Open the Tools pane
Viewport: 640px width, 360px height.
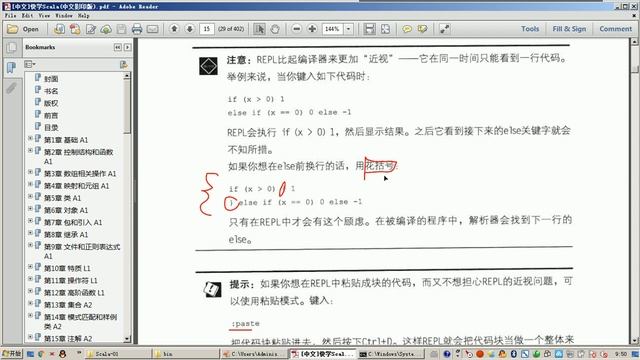[530, 29]
